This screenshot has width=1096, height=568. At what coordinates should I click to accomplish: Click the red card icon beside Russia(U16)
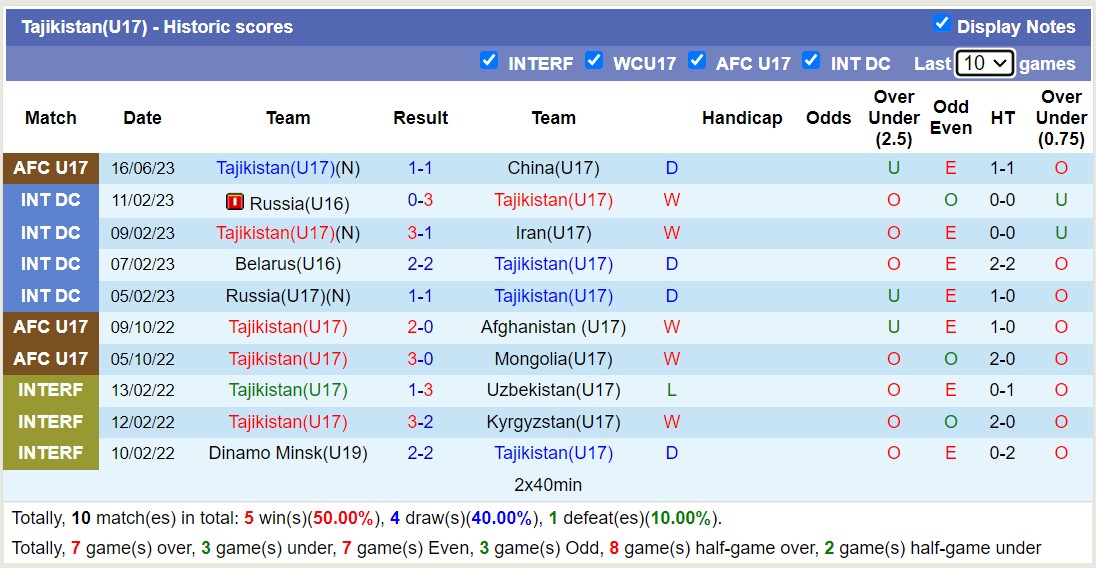(235, 203)
